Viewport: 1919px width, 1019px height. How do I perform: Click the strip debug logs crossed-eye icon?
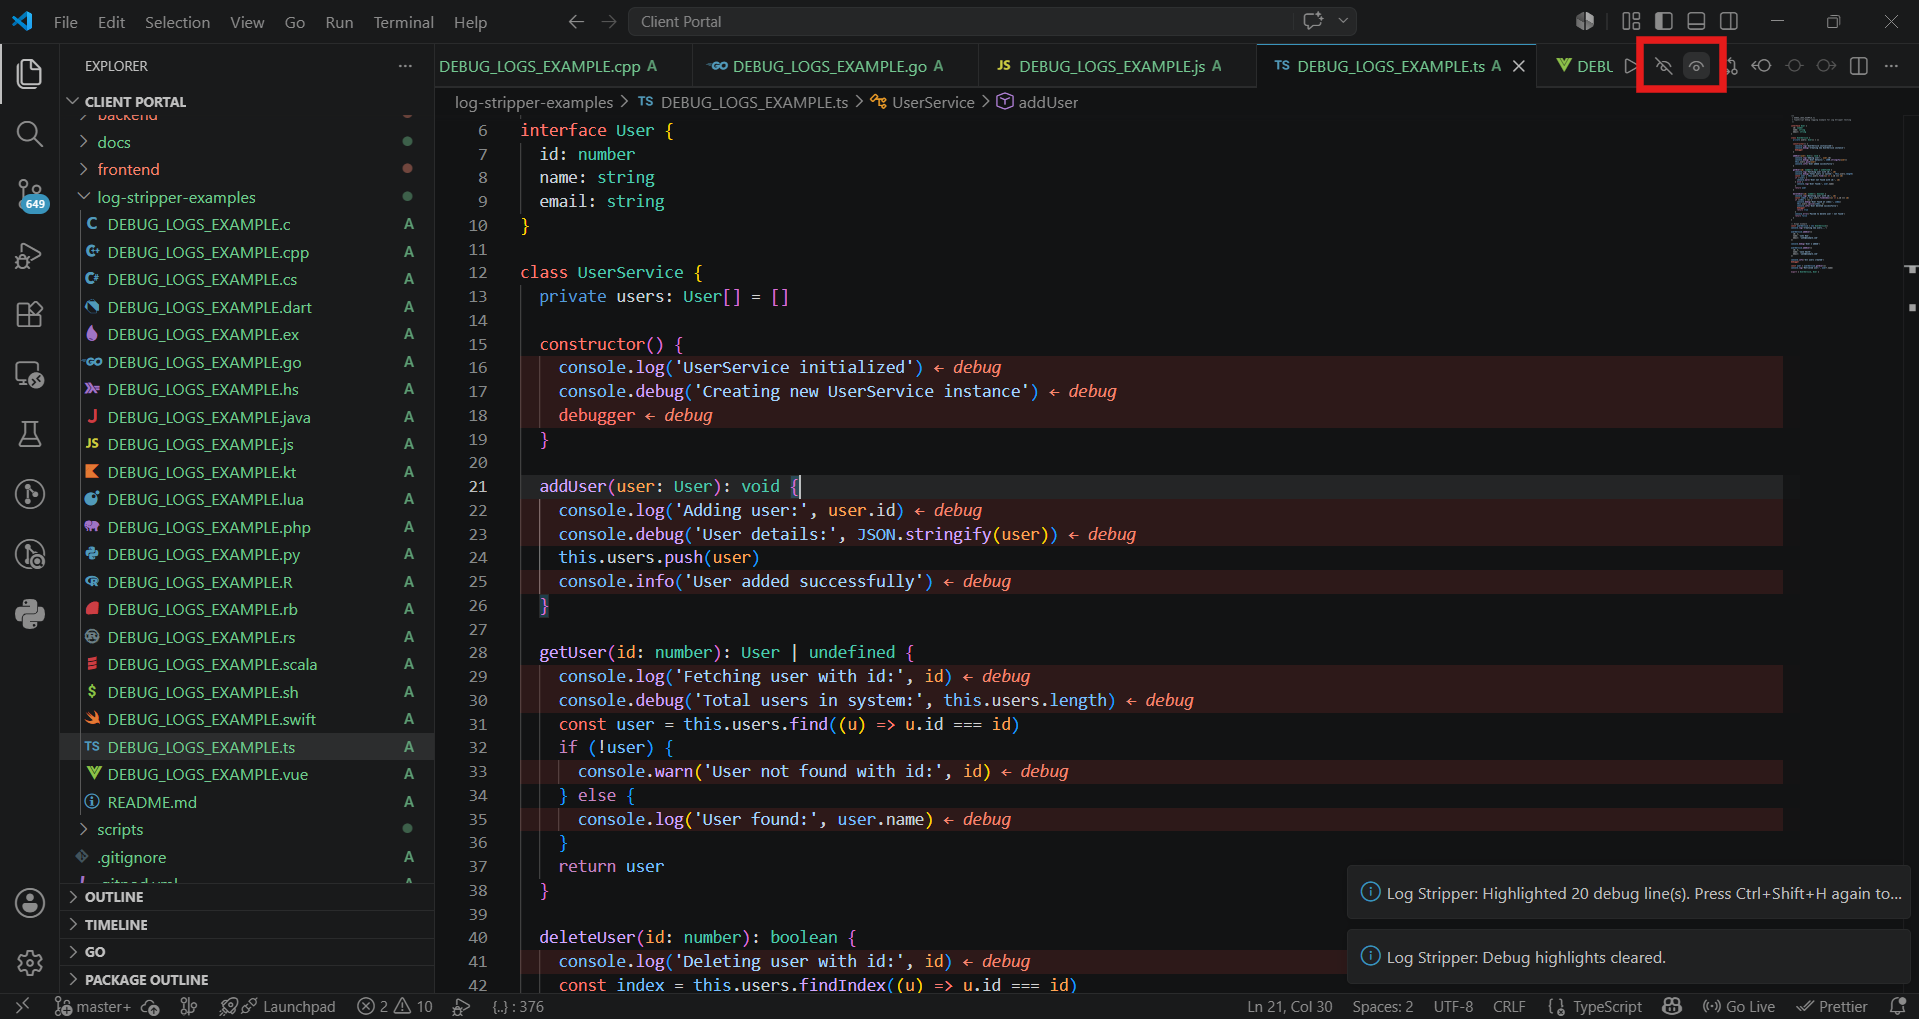1664,66
